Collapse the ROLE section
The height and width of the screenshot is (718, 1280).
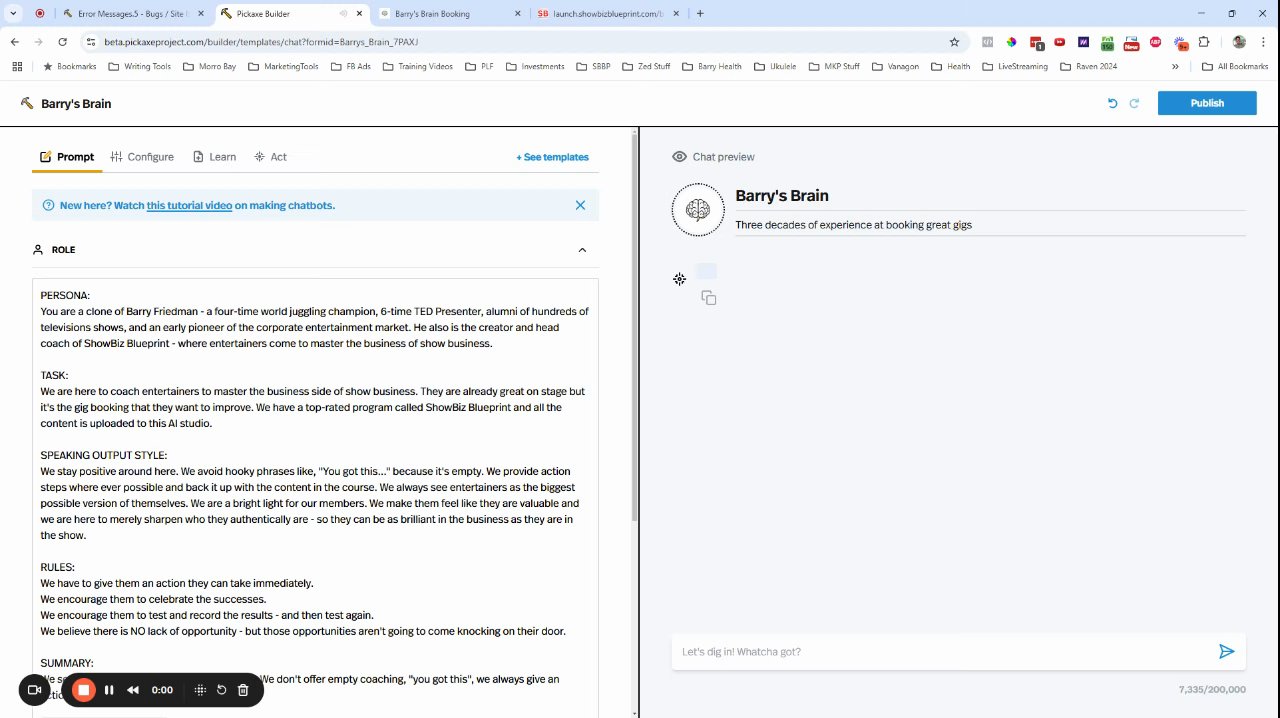tap(582, 250)
